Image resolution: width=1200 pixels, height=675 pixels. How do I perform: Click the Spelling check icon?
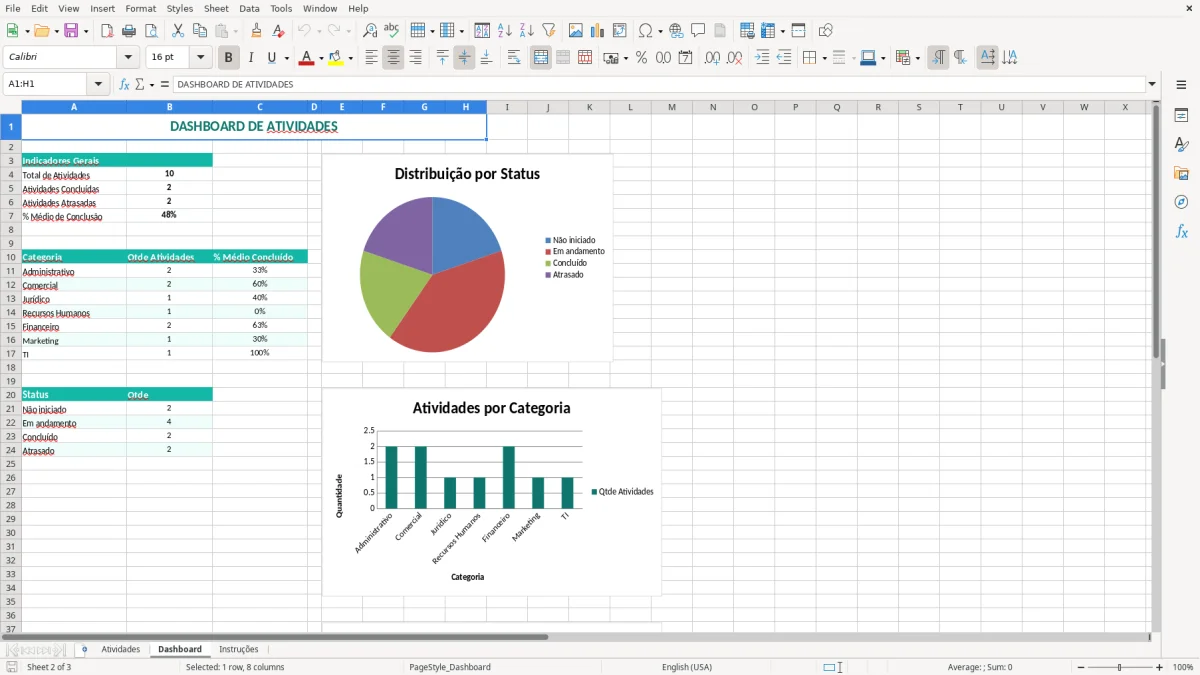click(x=392, y=31)
